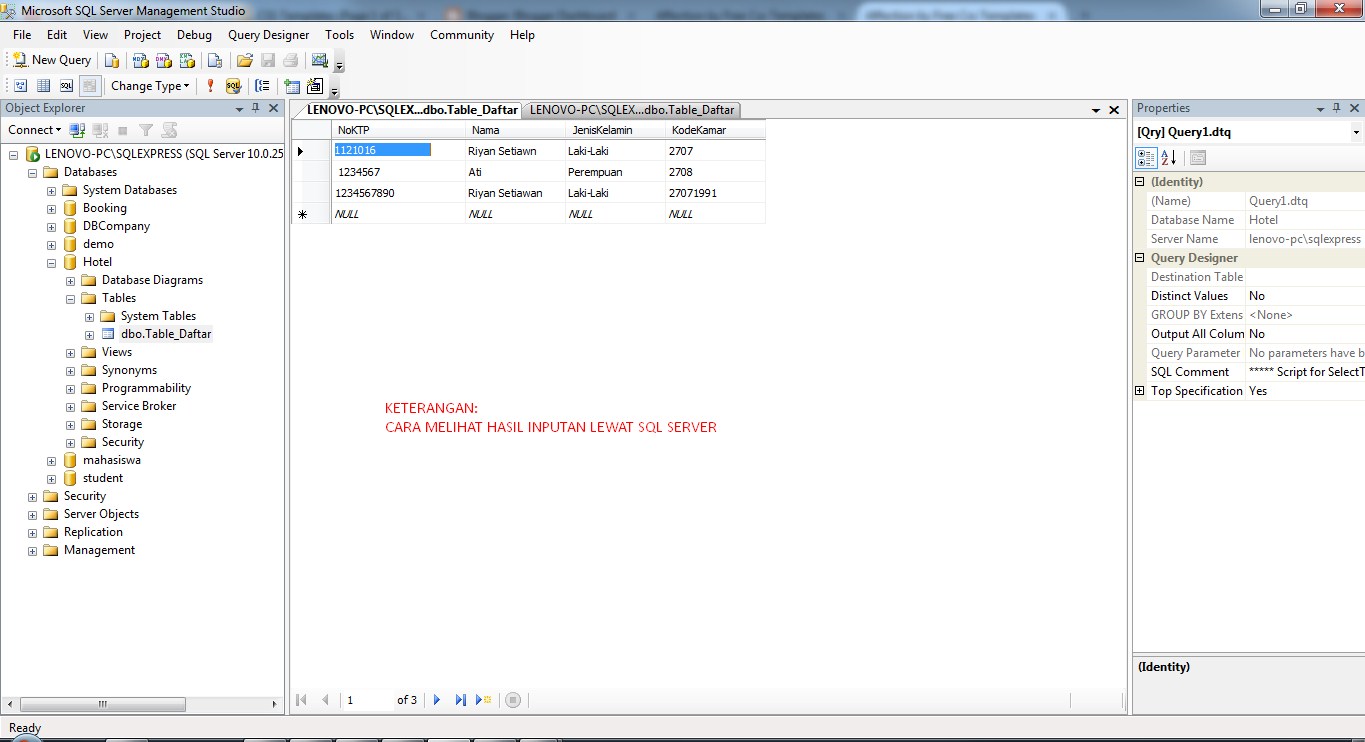Click the Verify SQL Syntax toolbar icon
1365x742 pixels.
pos(233,85)
